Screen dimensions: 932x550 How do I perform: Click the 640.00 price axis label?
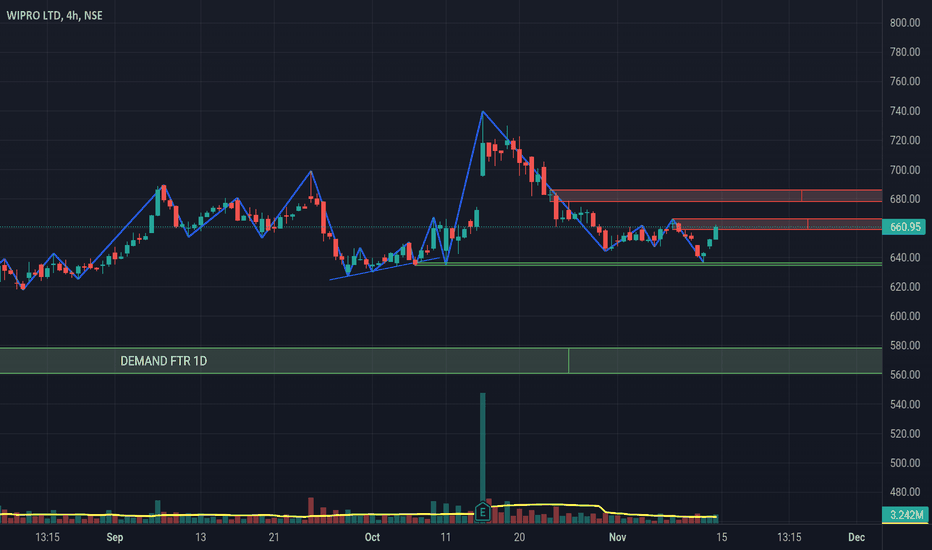coord(905,257)
